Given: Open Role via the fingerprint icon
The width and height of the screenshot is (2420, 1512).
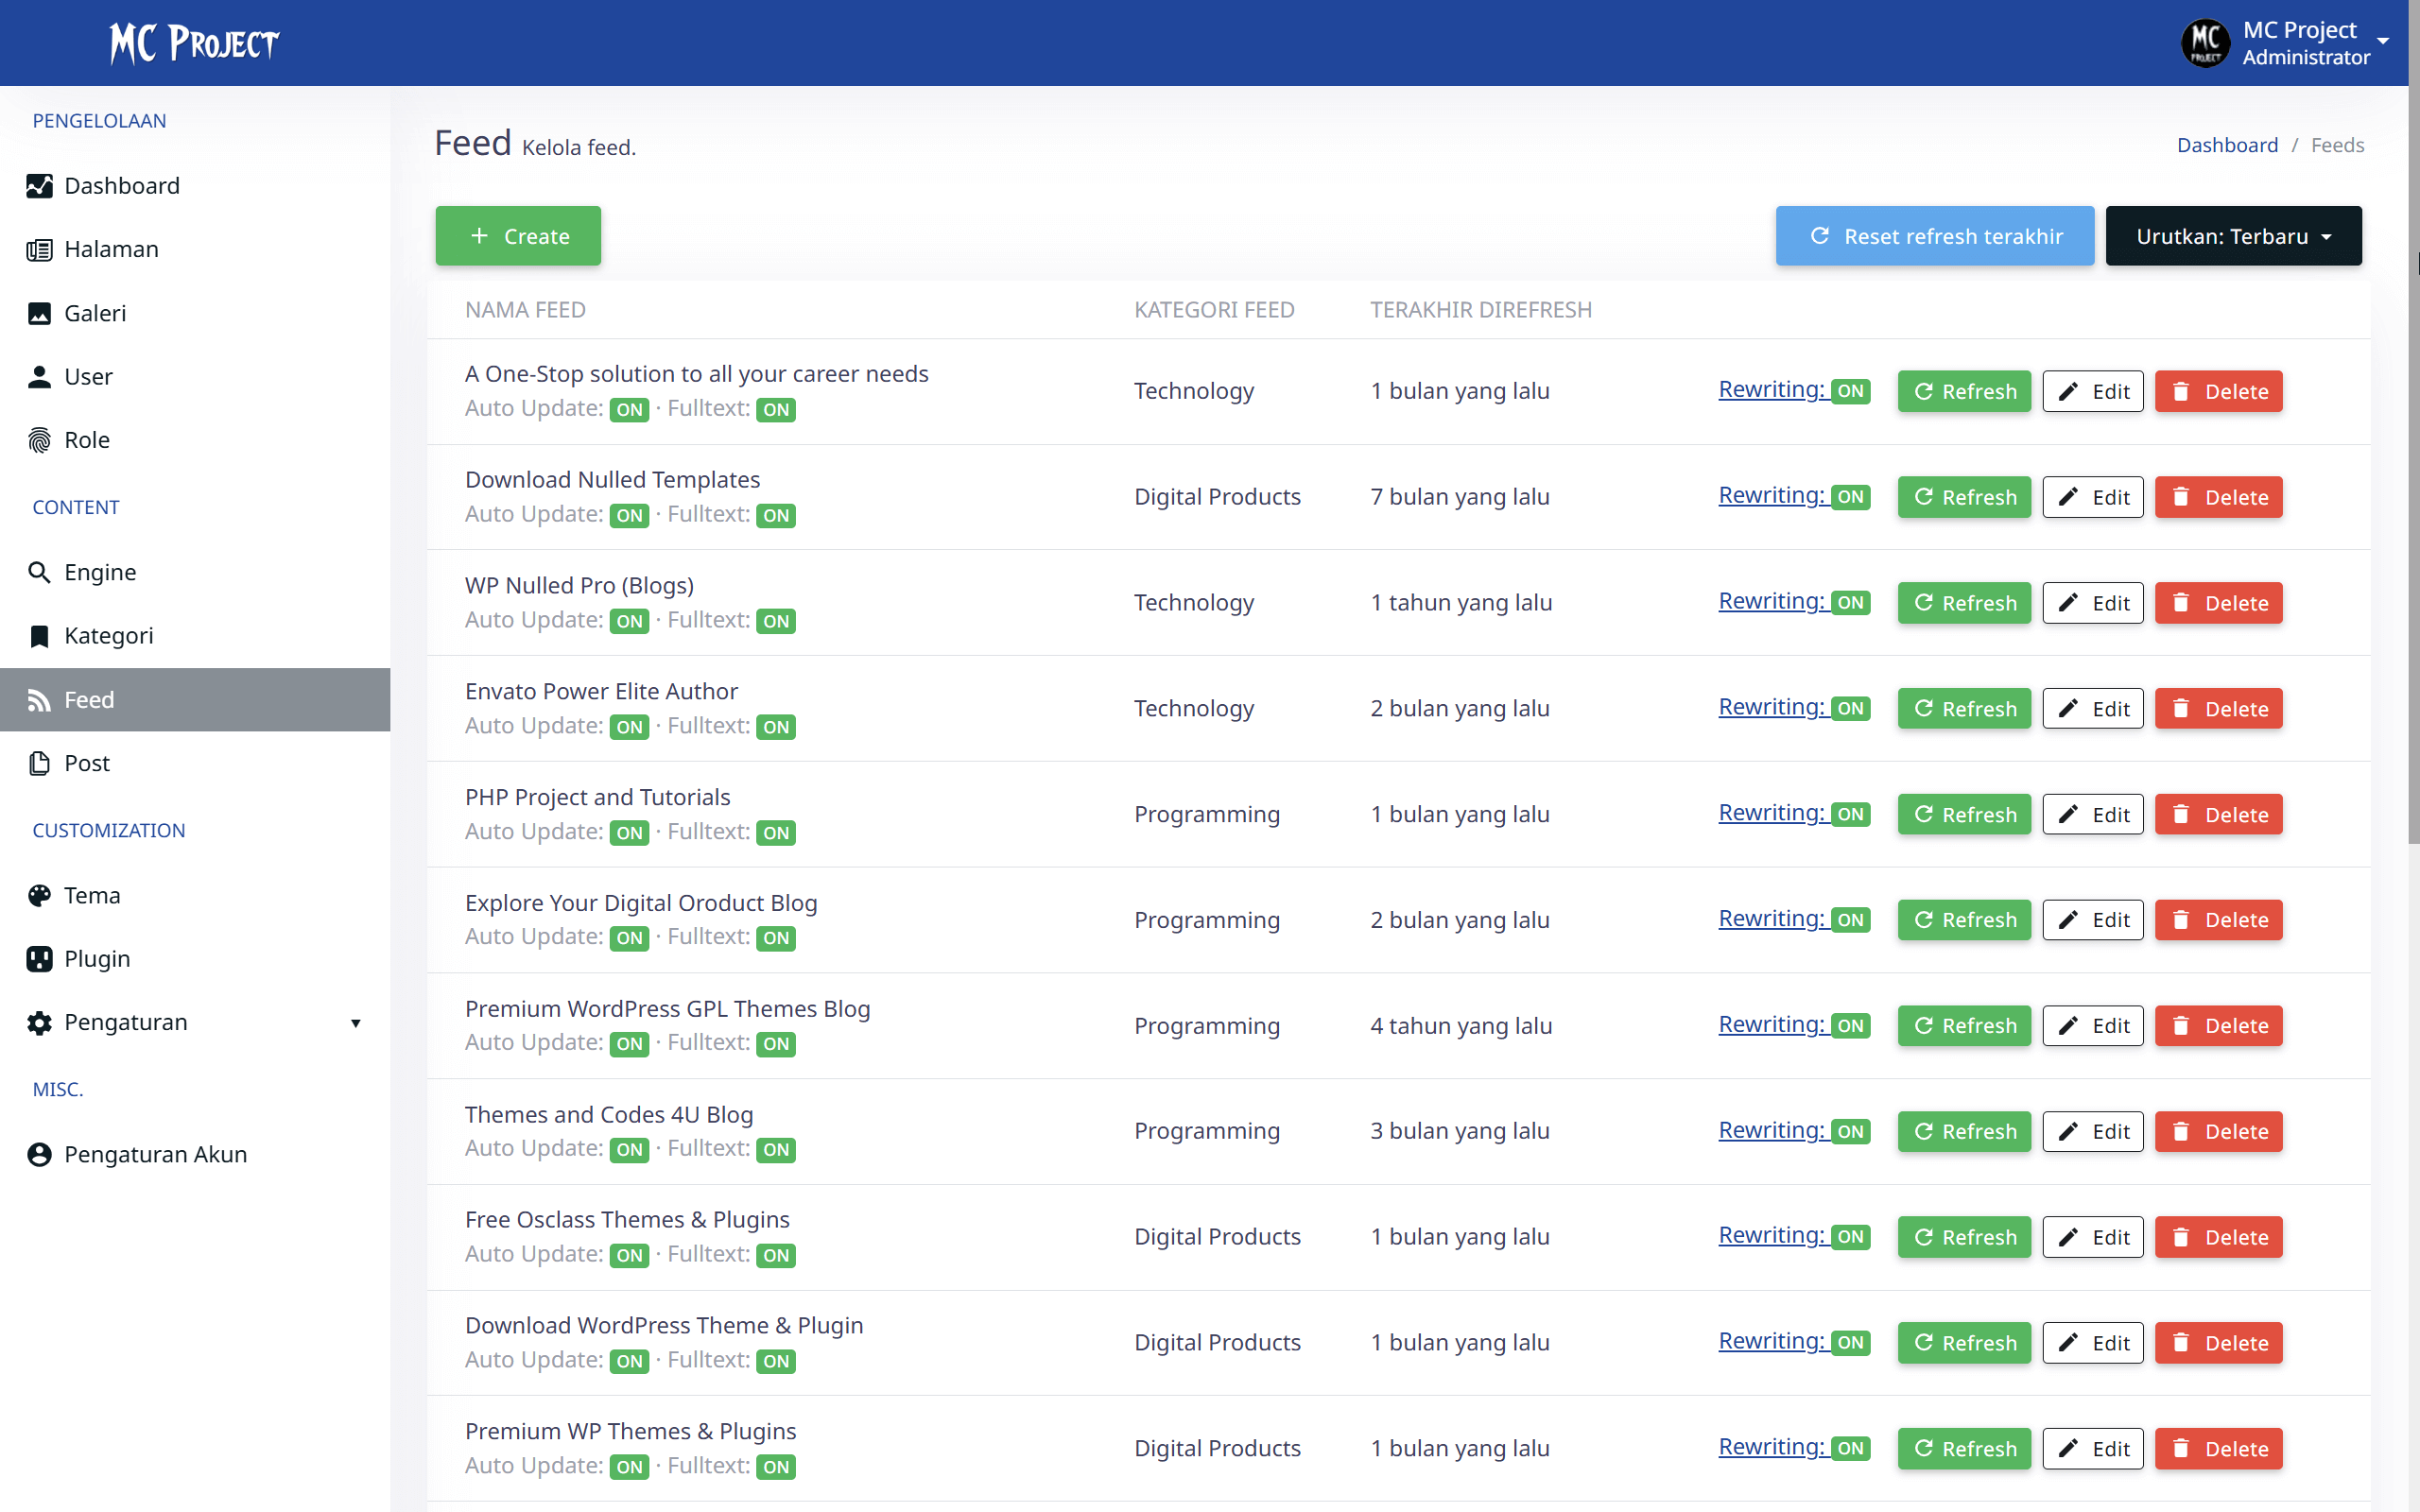Looking at the screenshot, I should (x=39, y=439).
